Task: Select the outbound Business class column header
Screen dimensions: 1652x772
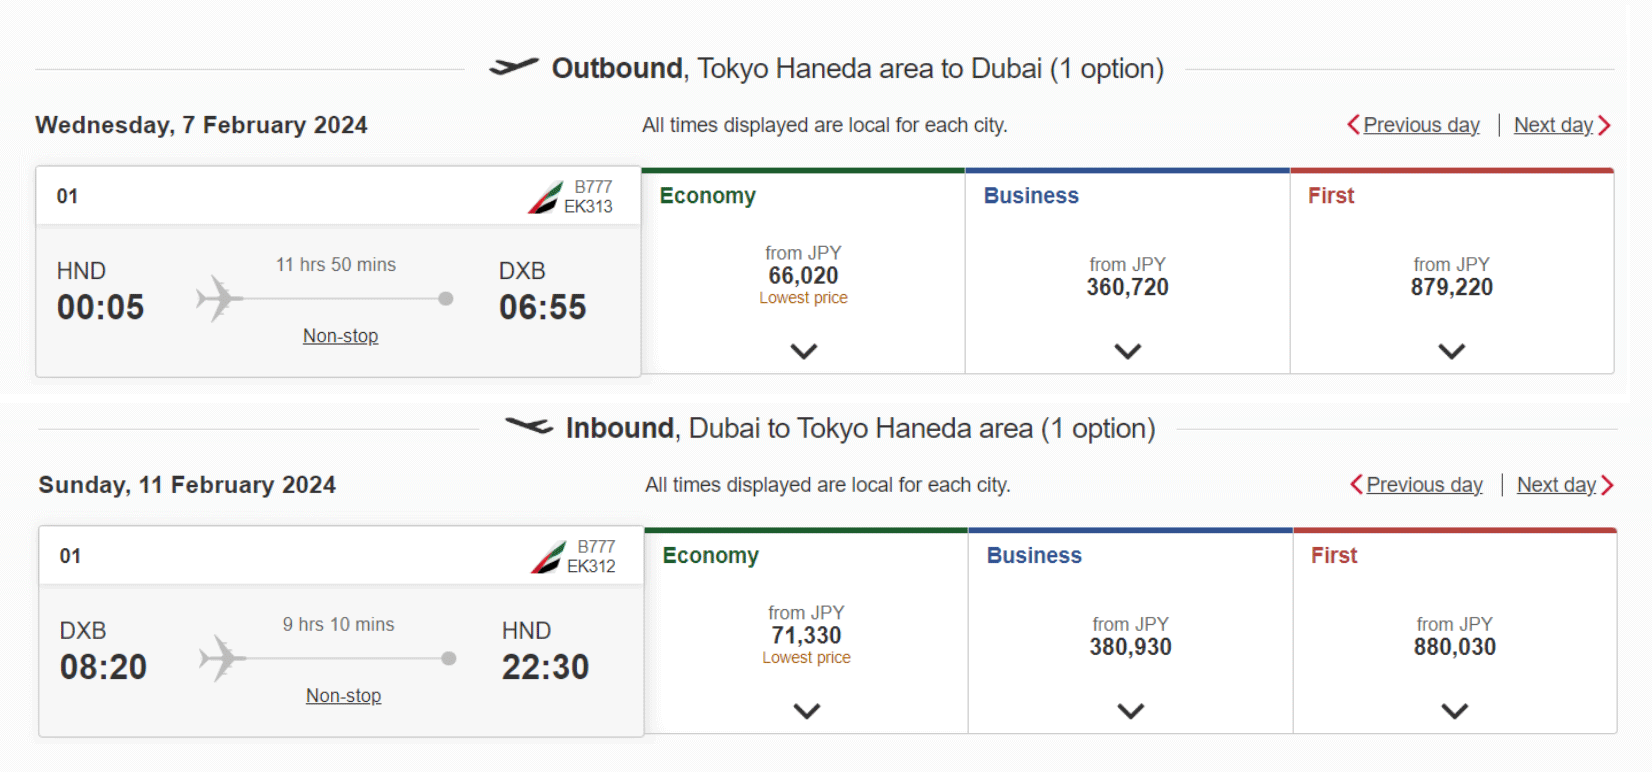Action: tap(1031, 196)
